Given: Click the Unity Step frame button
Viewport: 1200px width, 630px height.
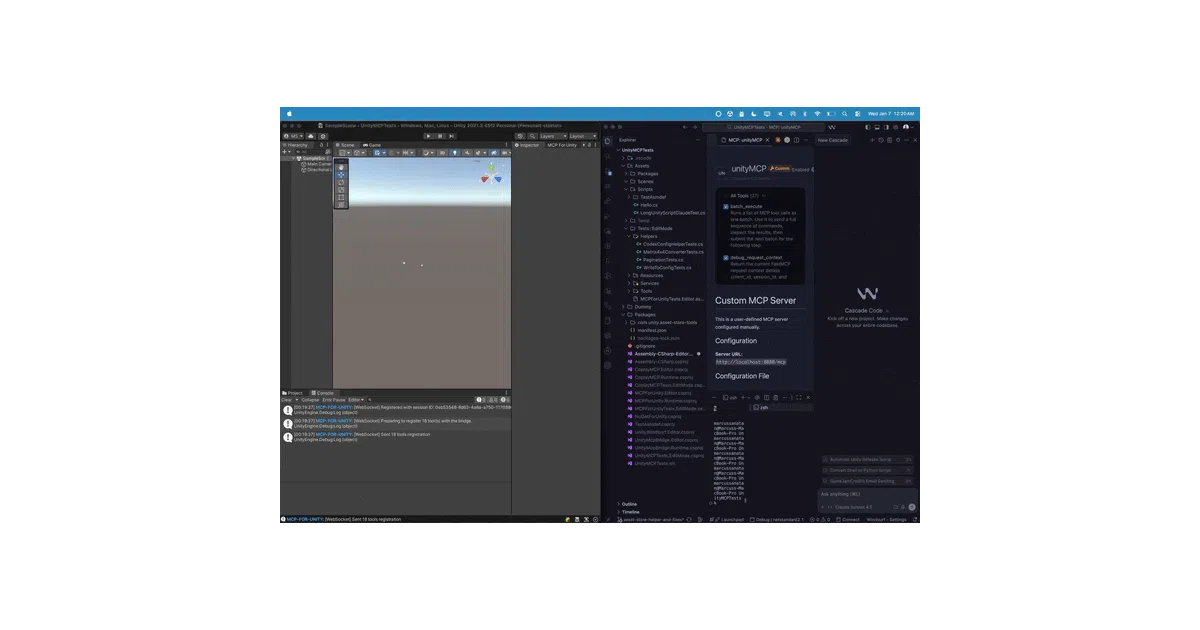Looking at the screenshot, I should point(451,136).
